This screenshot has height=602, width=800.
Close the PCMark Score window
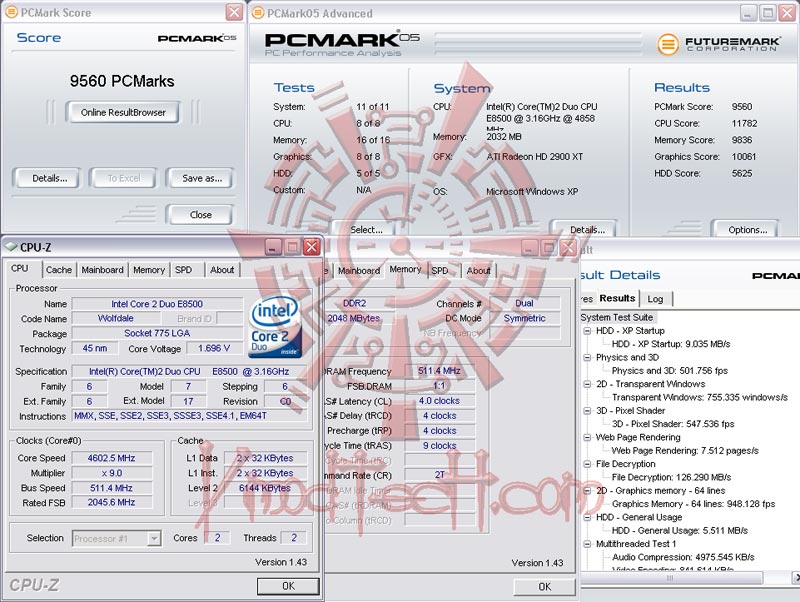point(234,12)
